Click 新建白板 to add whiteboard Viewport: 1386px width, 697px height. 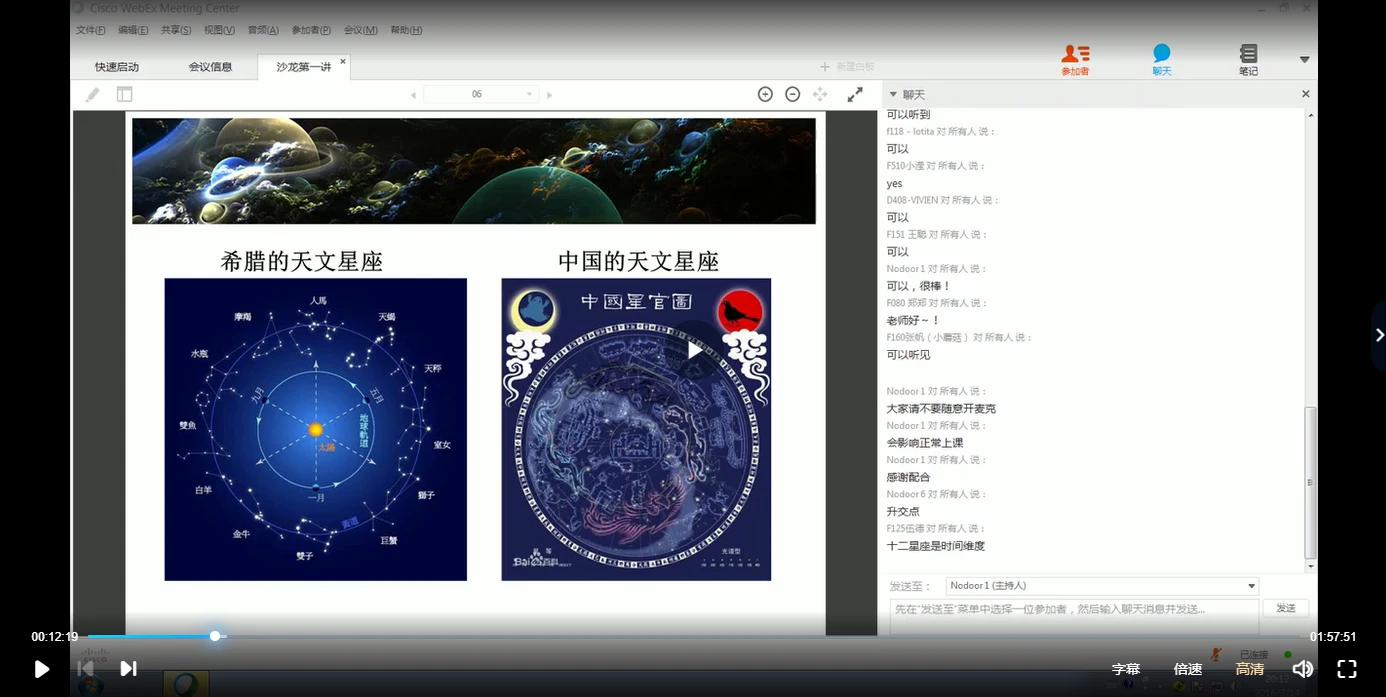(847, 67)
